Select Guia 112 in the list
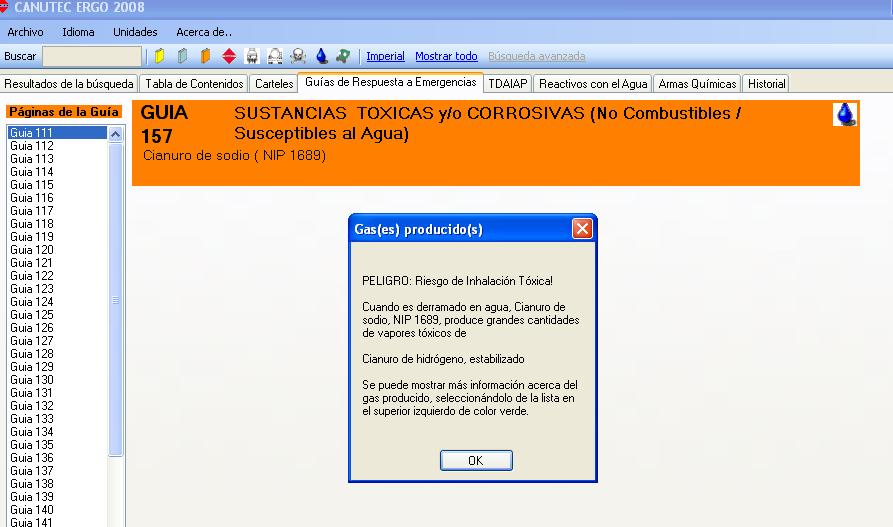 (x=57, y=146)
